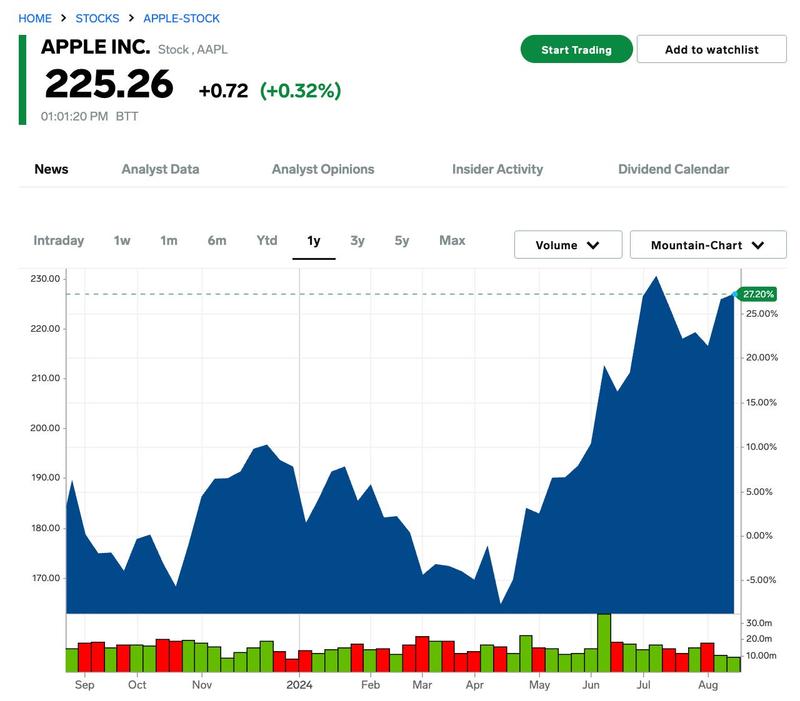Select the 5y chart range
The width and height of the screenshot is (800, 701).
coord(402,240)
